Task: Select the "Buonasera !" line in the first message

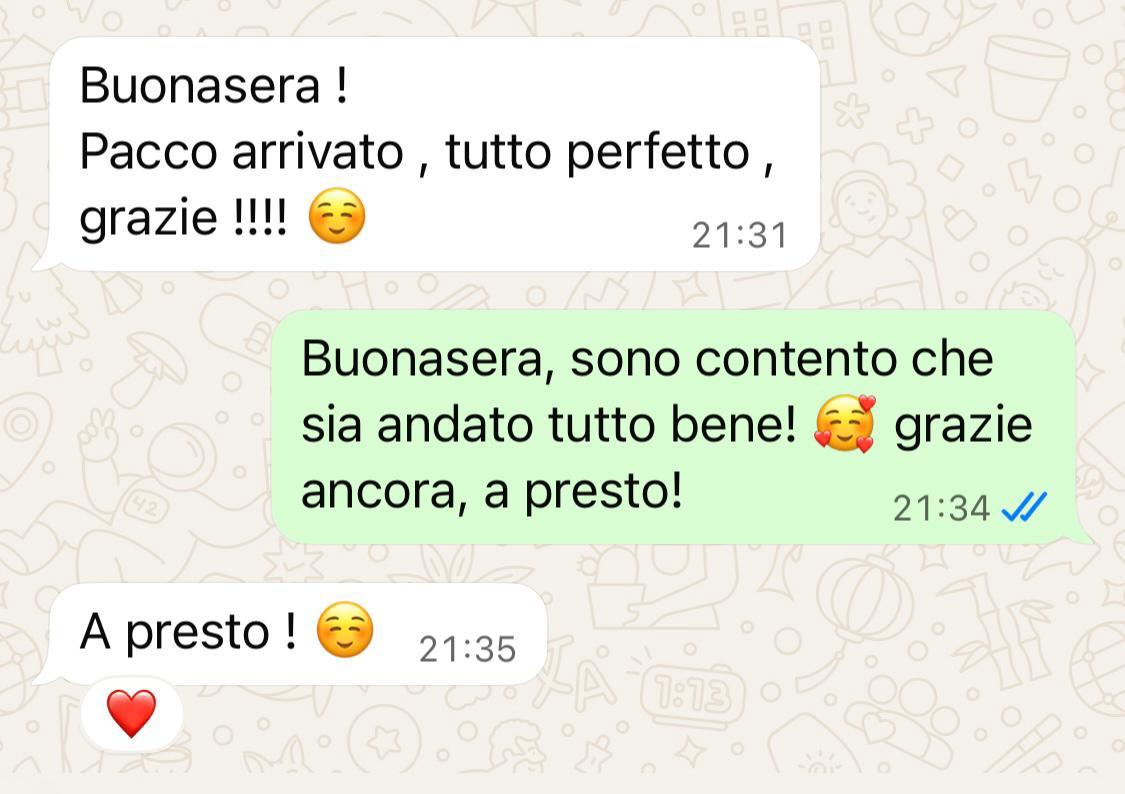Action: (214, 85)
